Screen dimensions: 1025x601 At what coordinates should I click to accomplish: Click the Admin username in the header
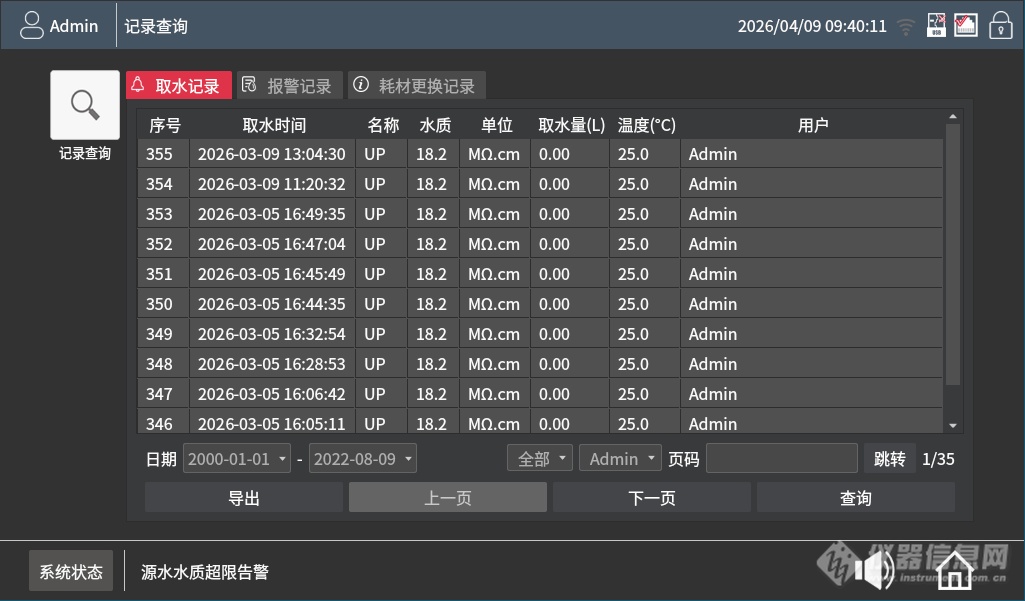[74, 26]
